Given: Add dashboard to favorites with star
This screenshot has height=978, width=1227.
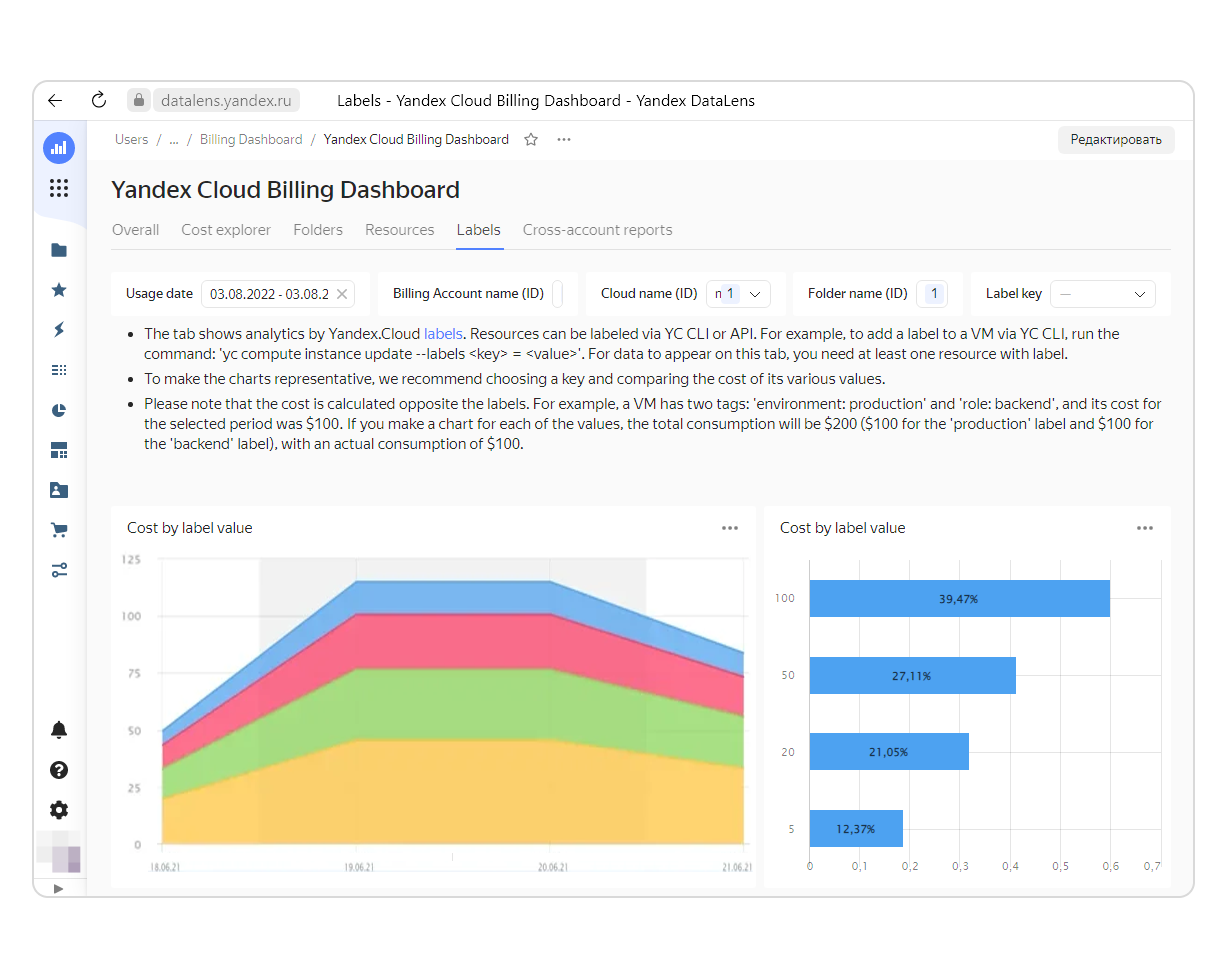Looking at the screenshot, I should click(531, 140).
